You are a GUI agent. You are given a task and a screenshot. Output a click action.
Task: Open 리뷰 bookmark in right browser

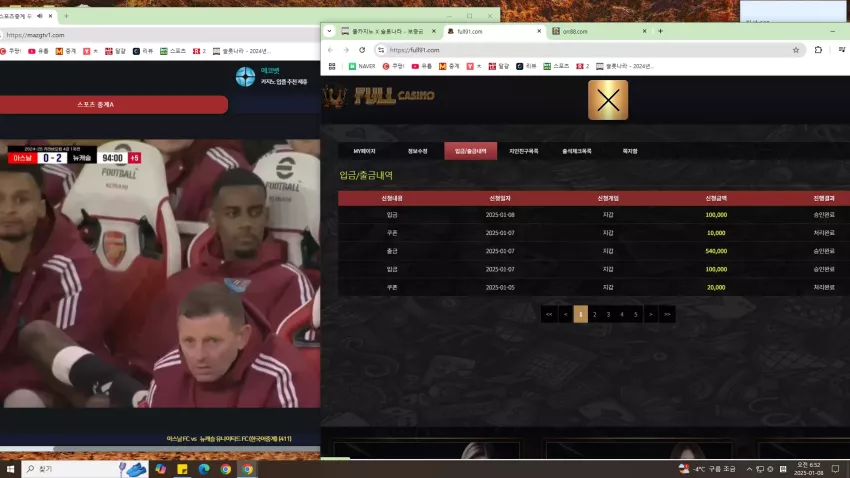pos(526,66)
